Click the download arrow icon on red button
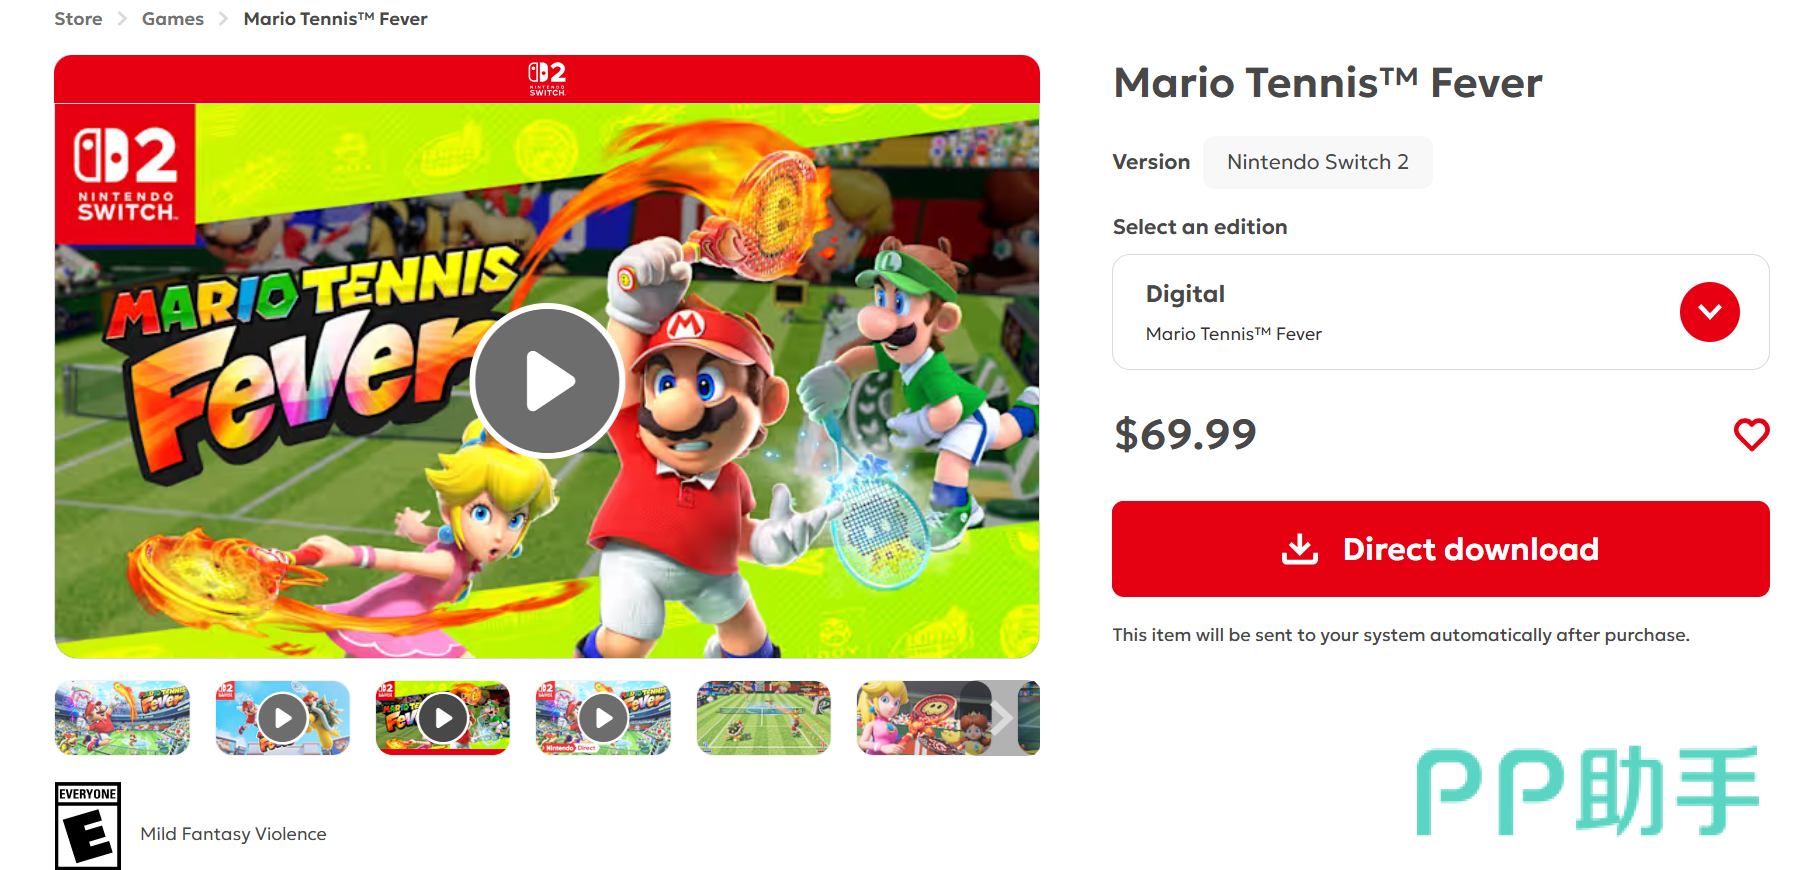This screenshot has width=1809, height=870. (1300, 549)
